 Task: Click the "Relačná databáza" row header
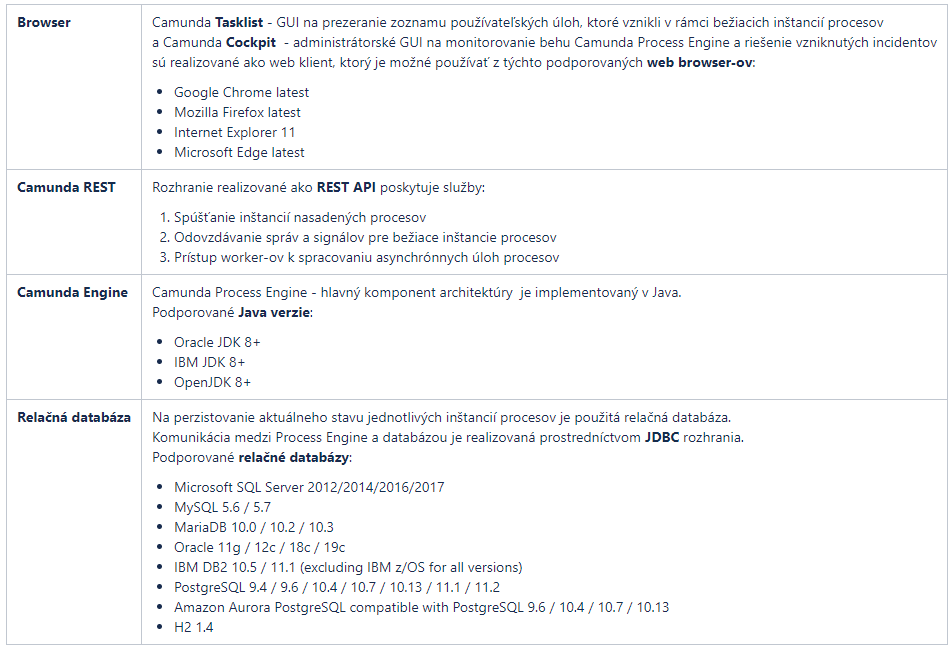coord(74,417)
